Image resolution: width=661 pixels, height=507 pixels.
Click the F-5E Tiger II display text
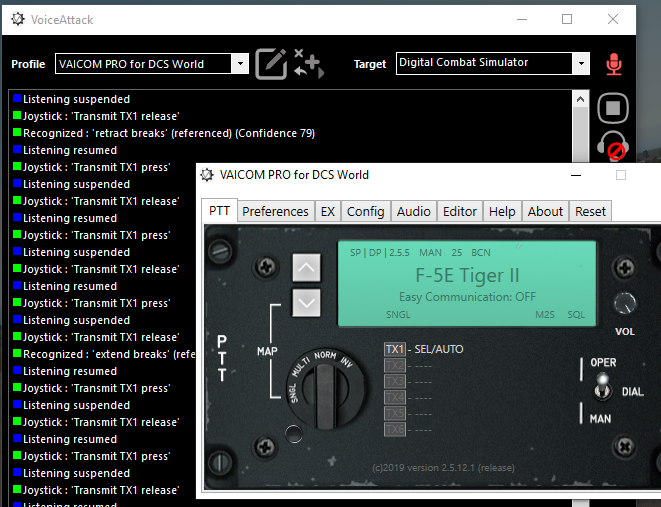[x=467, y=276]
